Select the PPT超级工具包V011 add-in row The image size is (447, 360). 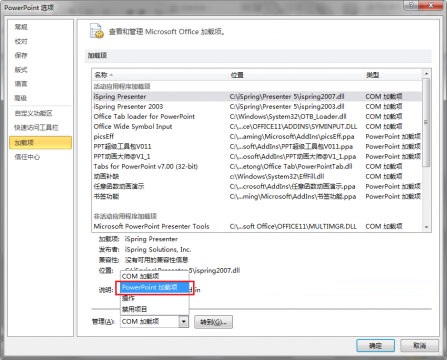257,147
